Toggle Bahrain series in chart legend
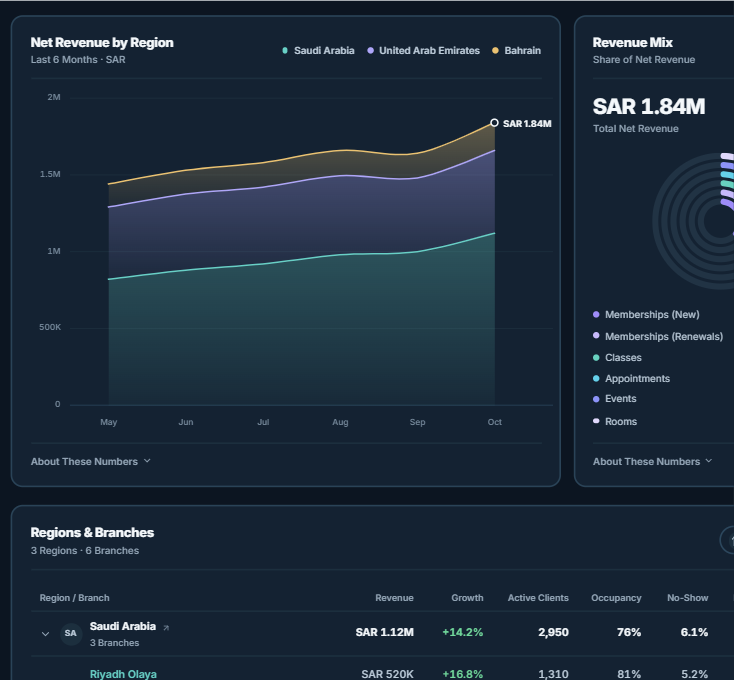 point(517,51)
